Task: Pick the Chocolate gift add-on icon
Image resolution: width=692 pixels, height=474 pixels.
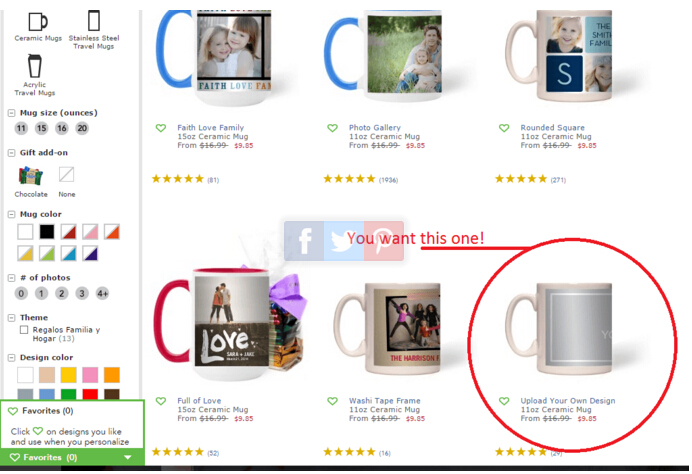Action: [30, 176]
